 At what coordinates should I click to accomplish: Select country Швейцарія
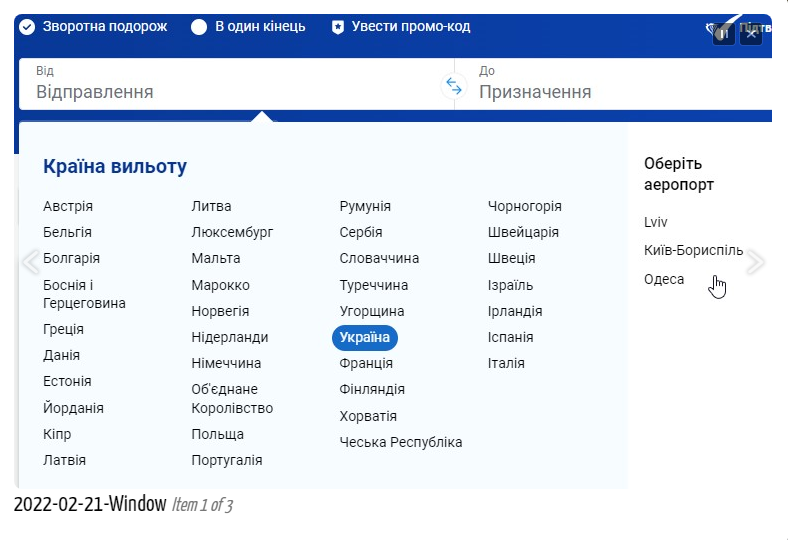coord(523,233)
